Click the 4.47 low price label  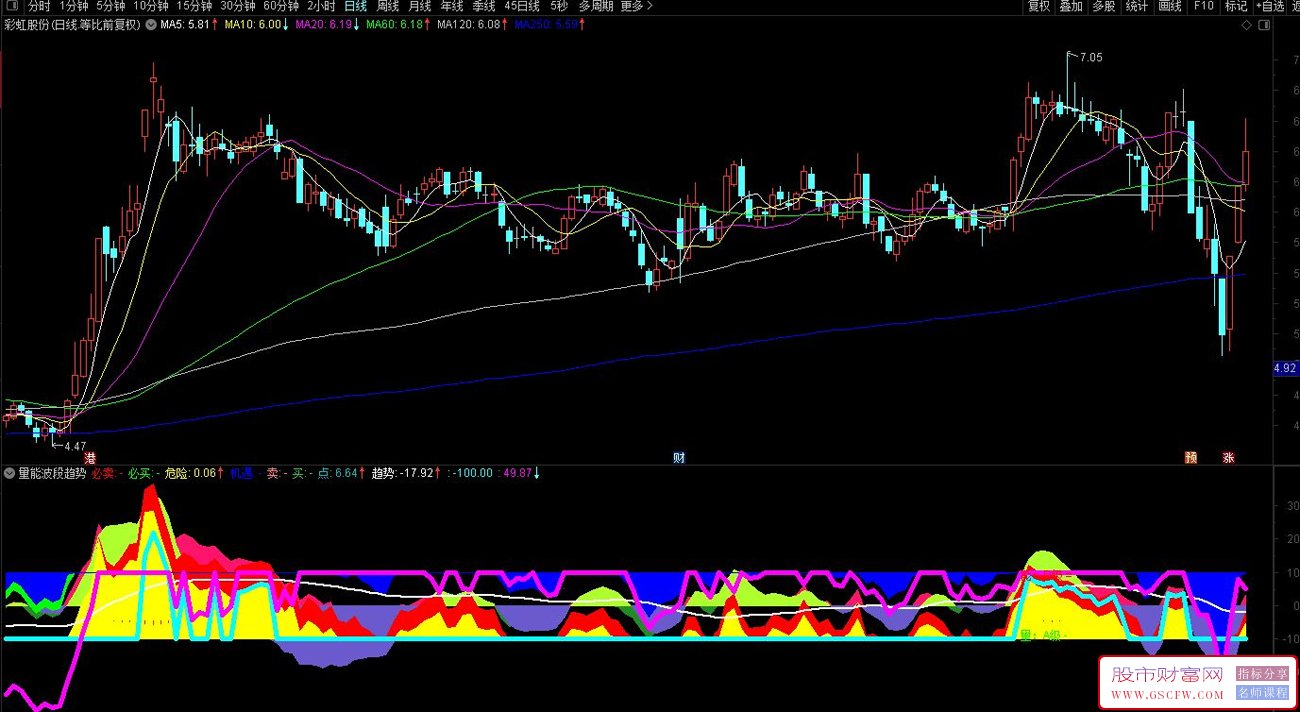(x=75, y=446)
